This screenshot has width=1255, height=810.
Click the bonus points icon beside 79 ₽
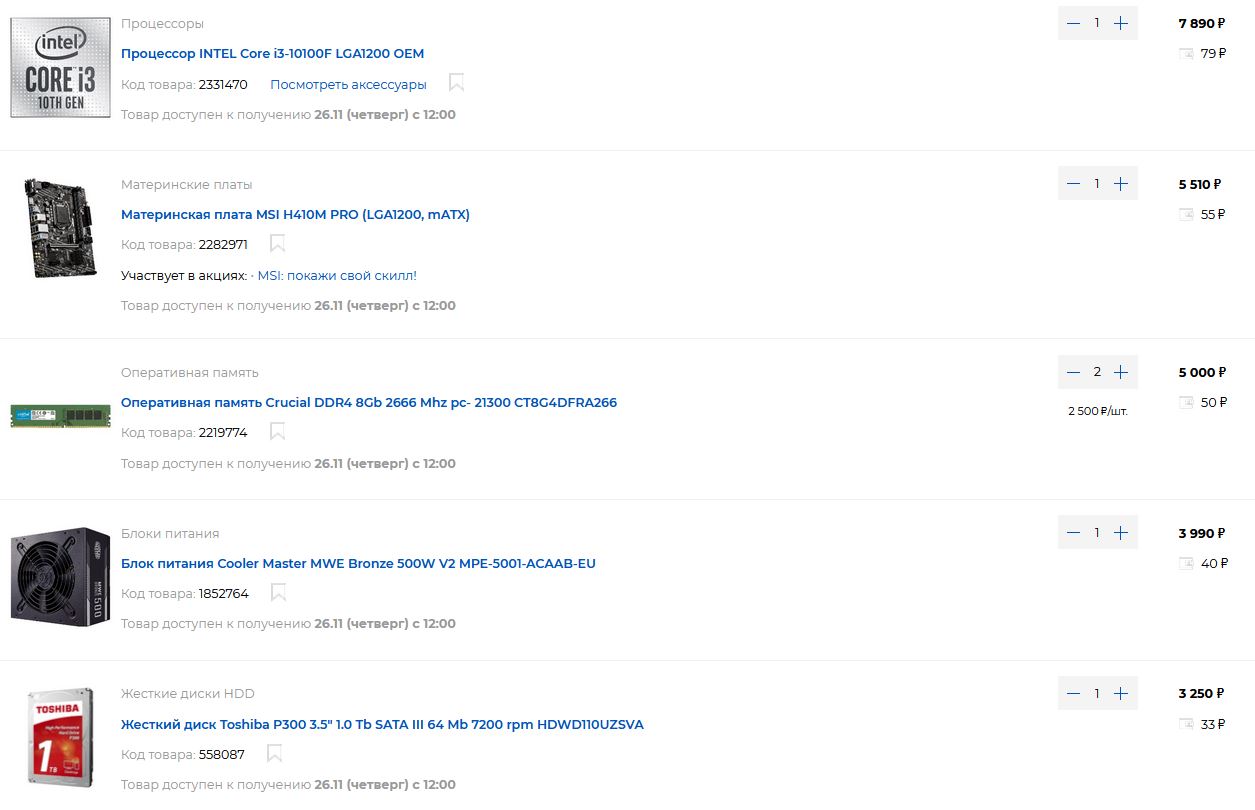point(1186,53)
